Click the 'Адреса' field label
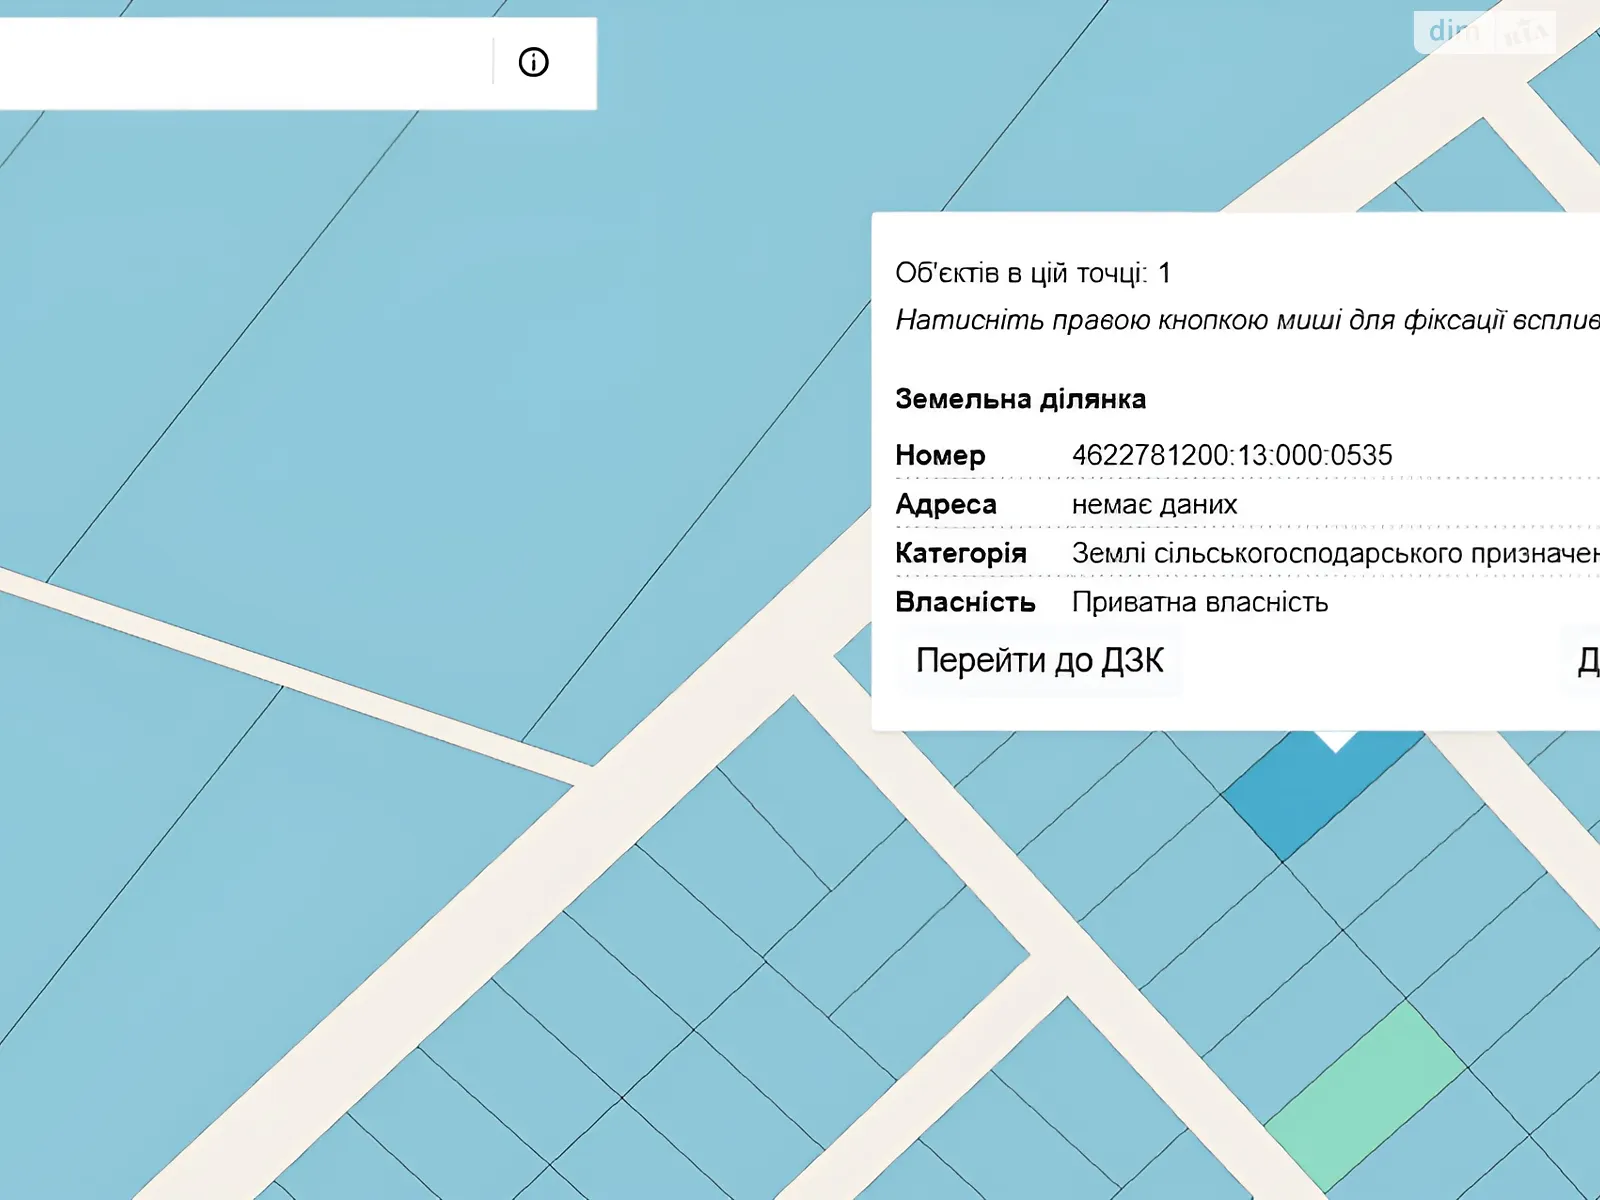The width and height of the screenshot is (1600, 1200). (945, 505)
